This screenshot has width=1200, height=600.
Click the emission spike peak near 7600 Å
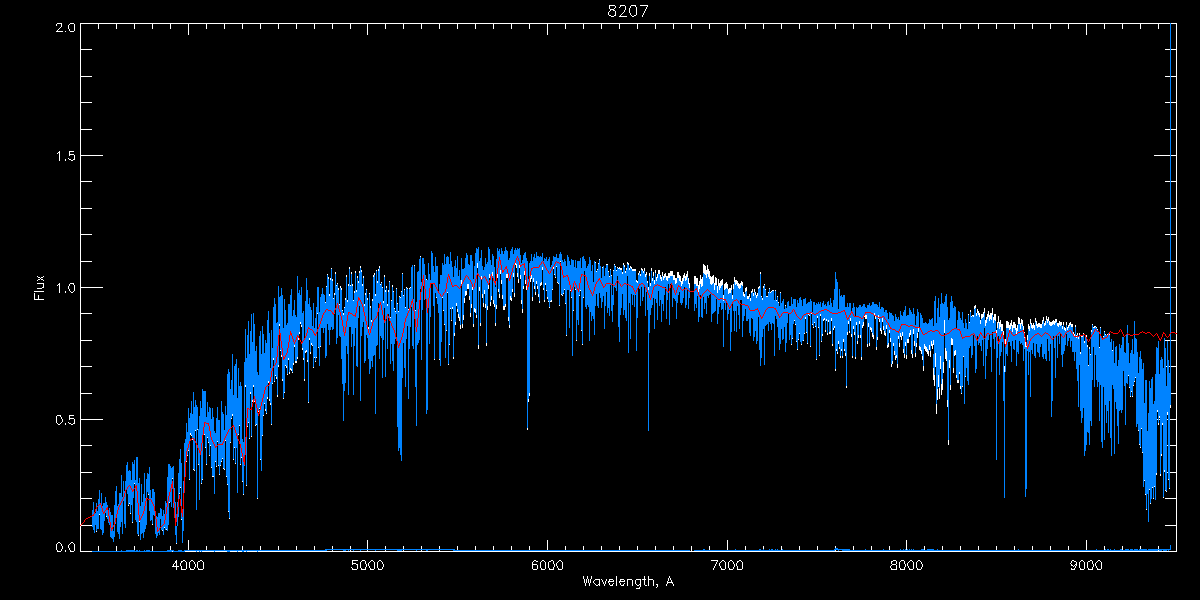(x=837, y=273)
